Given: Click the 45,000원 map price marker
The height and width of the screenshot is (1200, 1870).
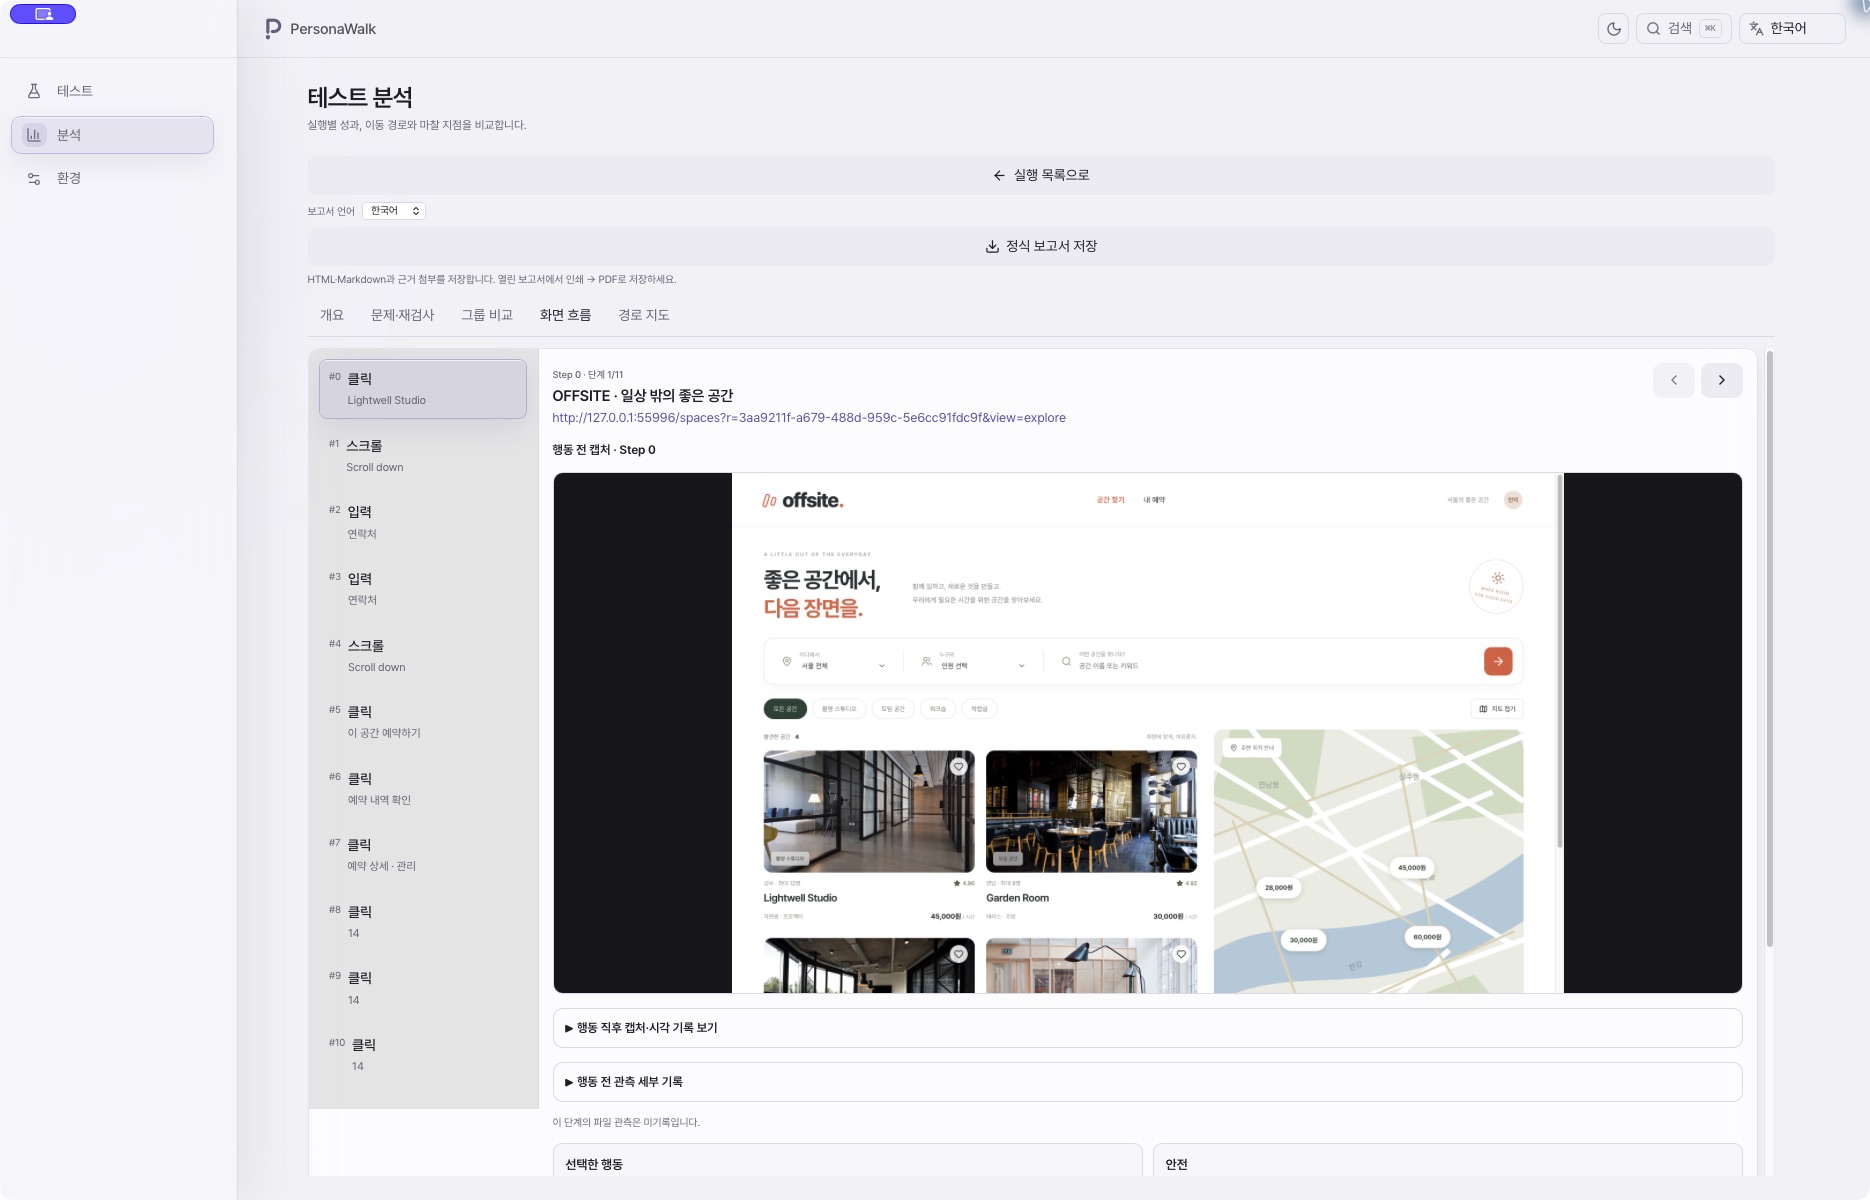Looking at the screenshot, I should click(x=1411, y=868).
